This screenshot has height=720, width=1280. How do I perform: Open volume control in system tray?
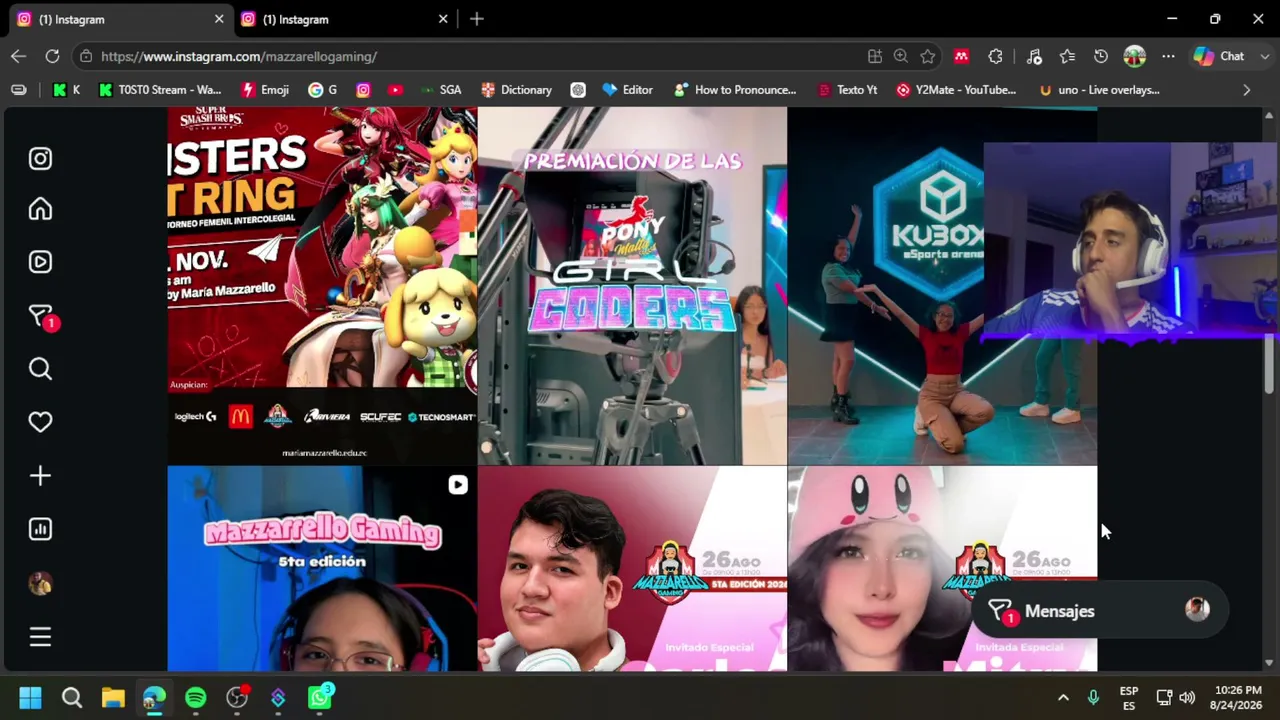(1187, 698)
